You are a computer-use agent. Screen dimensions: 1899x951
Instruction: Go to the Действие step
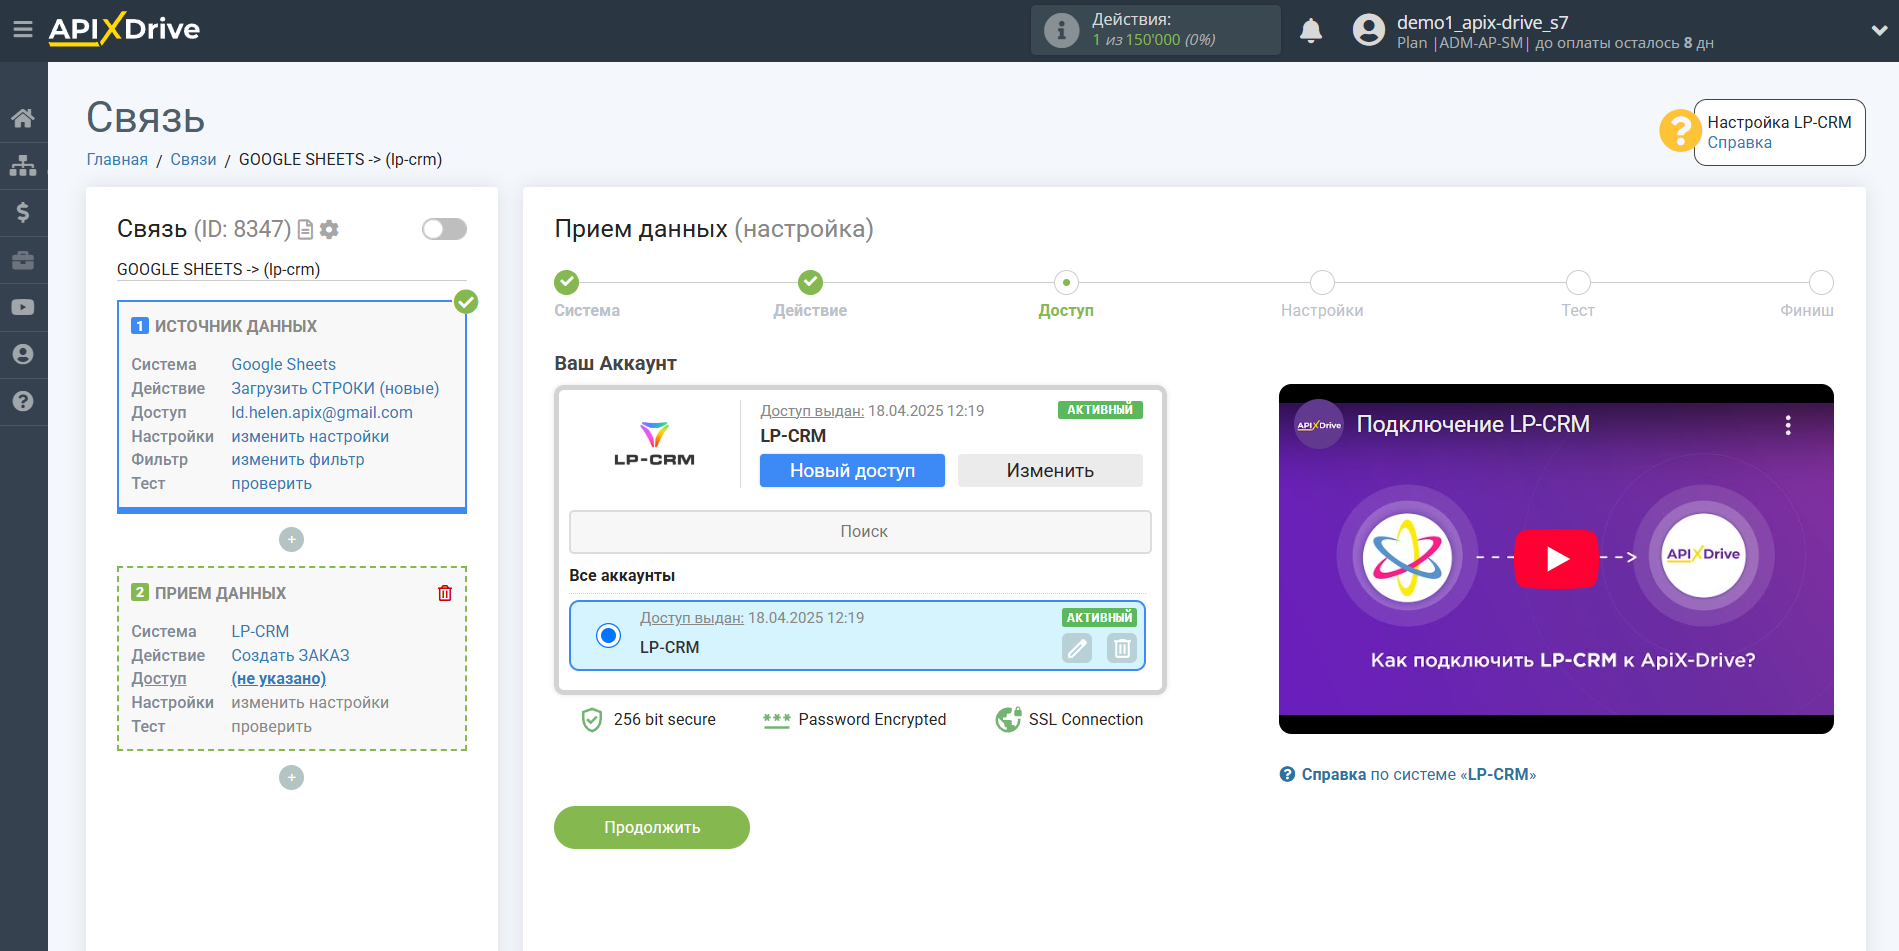click(810, 283)
